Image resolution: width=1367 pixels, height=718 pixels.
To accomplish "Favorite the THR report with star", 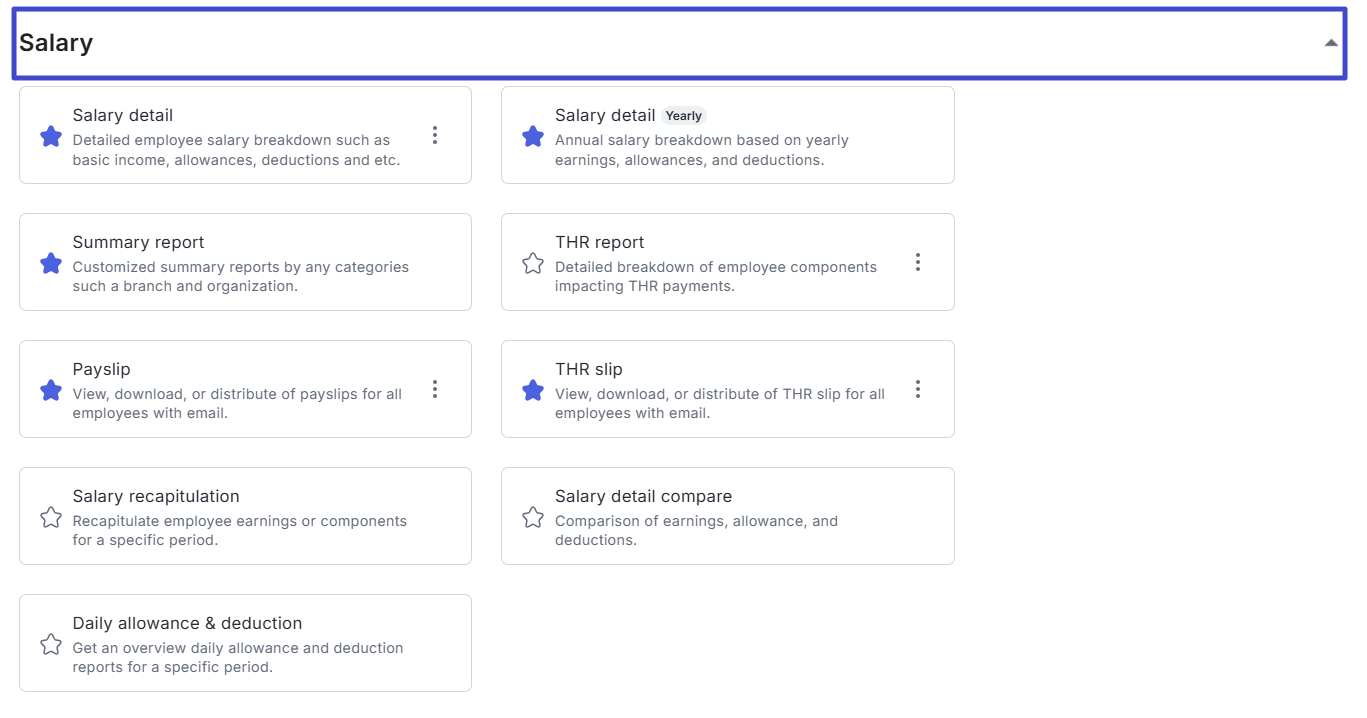I will click(x=533, y=263).
